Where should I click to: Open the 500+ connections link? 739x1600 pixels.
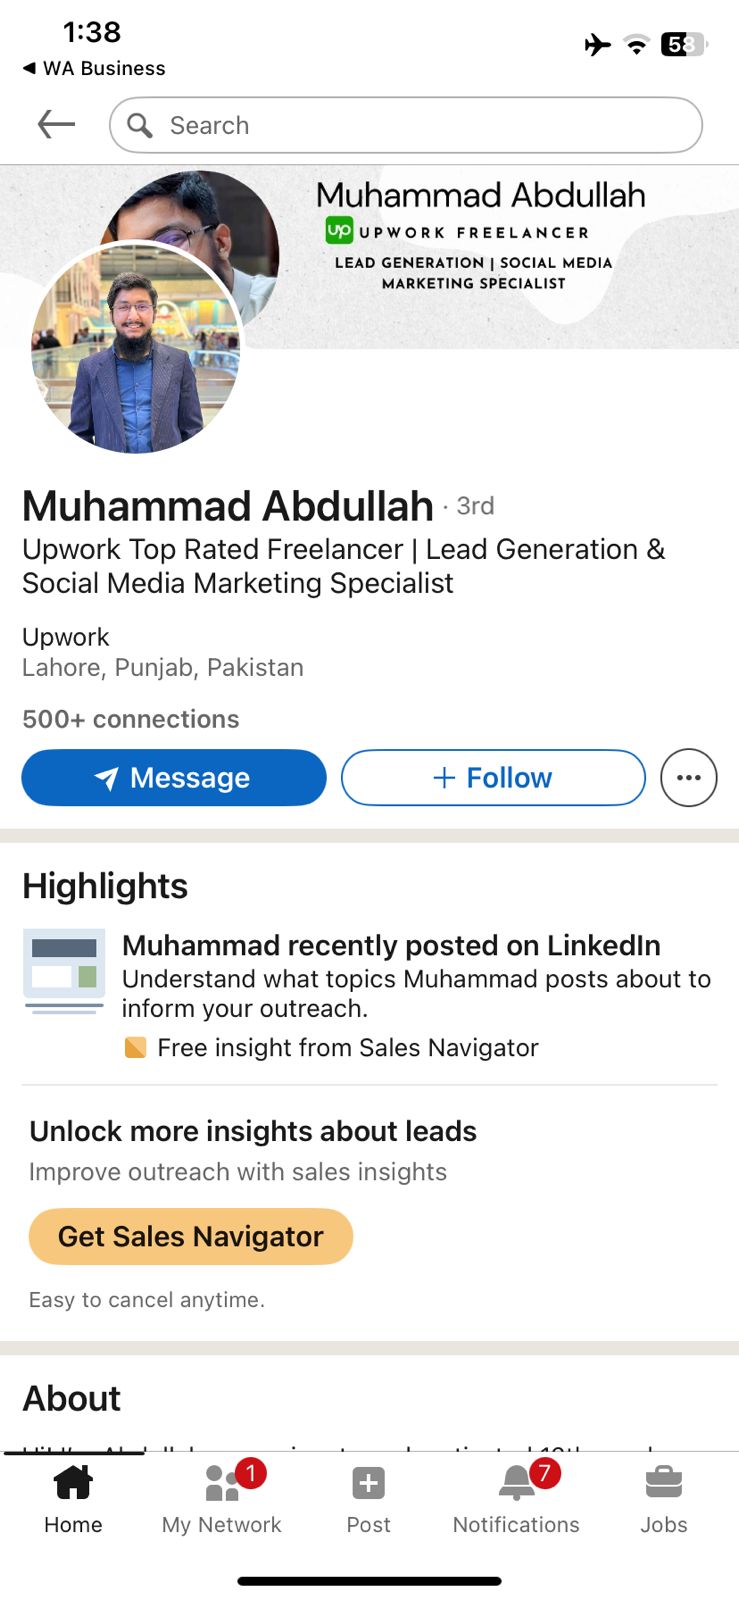coord(131,719)
